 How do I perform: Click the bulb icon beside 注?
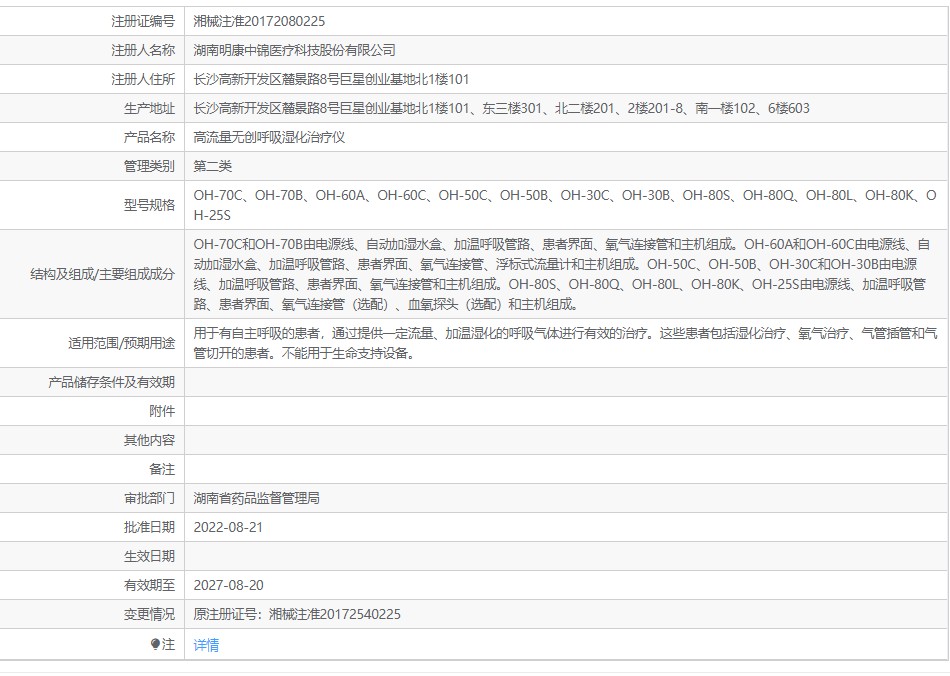(x=155, y=645)
